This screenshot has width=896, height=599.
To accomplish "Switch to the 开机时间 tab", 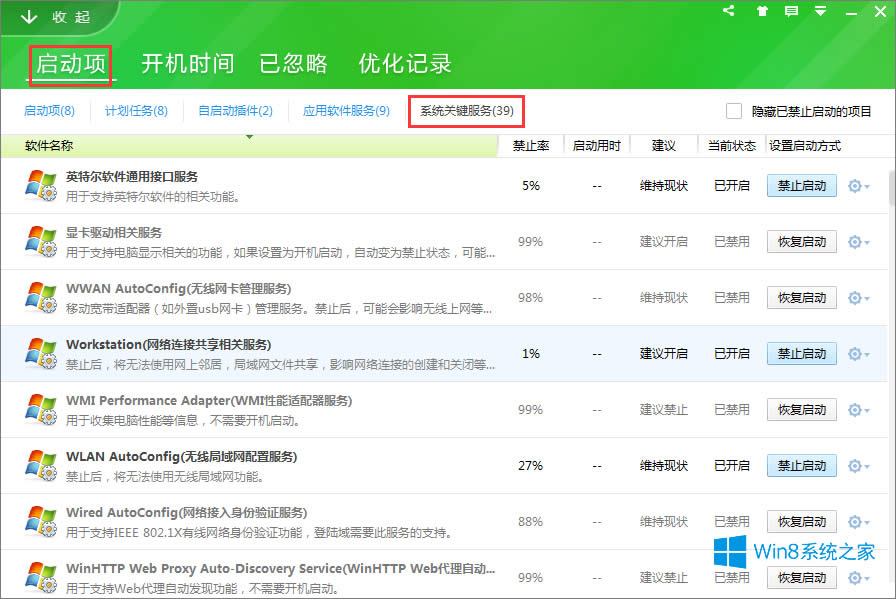I will [x=187, y=63].
